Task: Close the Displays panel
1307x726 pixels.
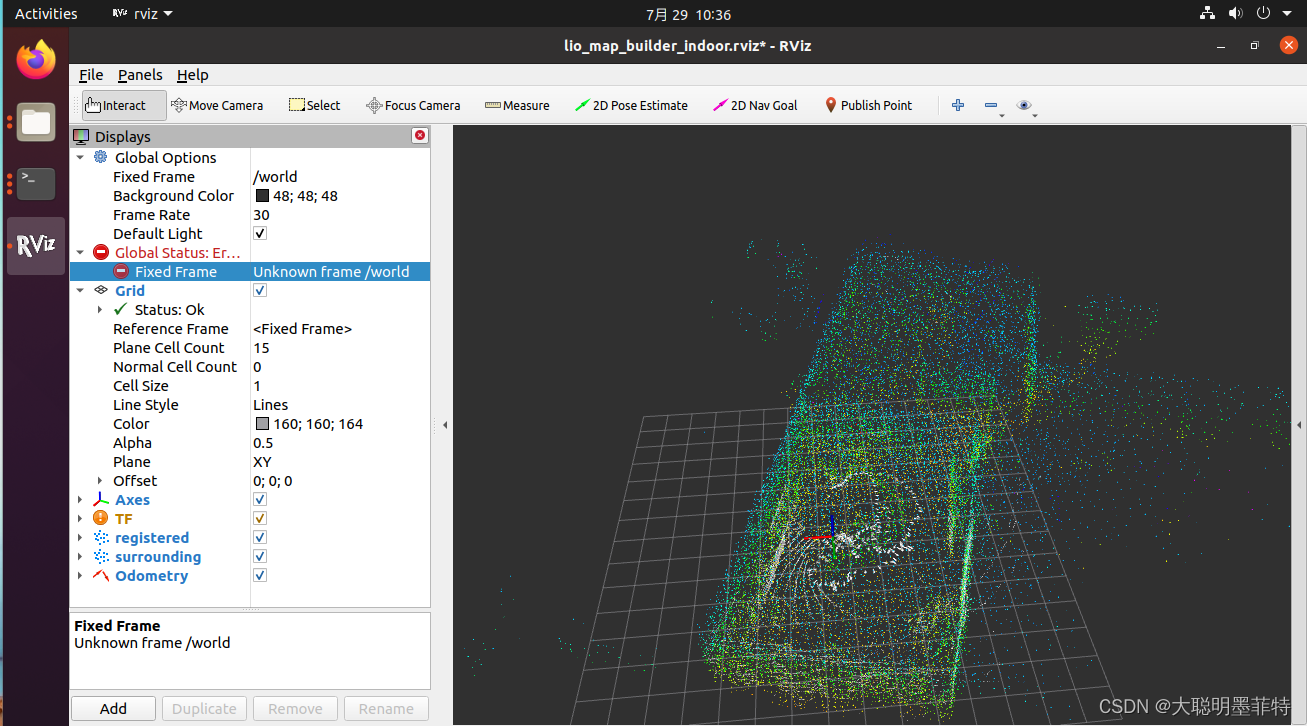Action: tap(419, 135)
